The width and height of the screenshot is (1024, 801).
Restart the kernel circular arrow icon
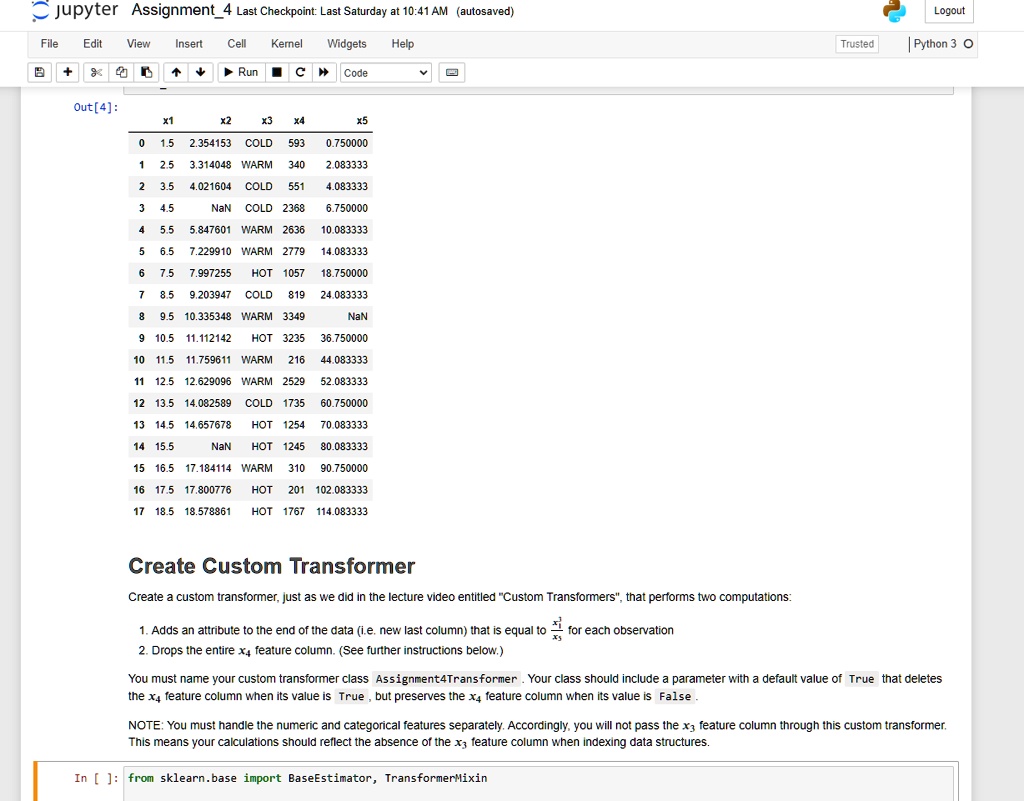(x=300, y=72)
